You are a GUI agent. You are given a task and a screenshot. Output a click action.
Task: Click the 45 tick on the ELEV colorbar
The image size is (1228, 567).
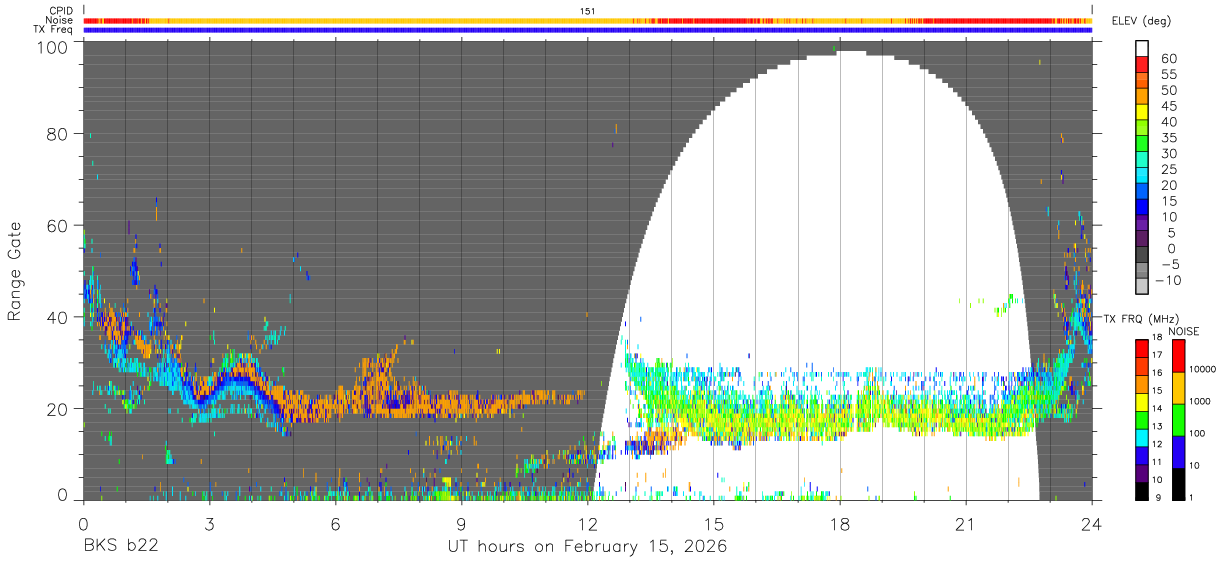(1167, 106)
